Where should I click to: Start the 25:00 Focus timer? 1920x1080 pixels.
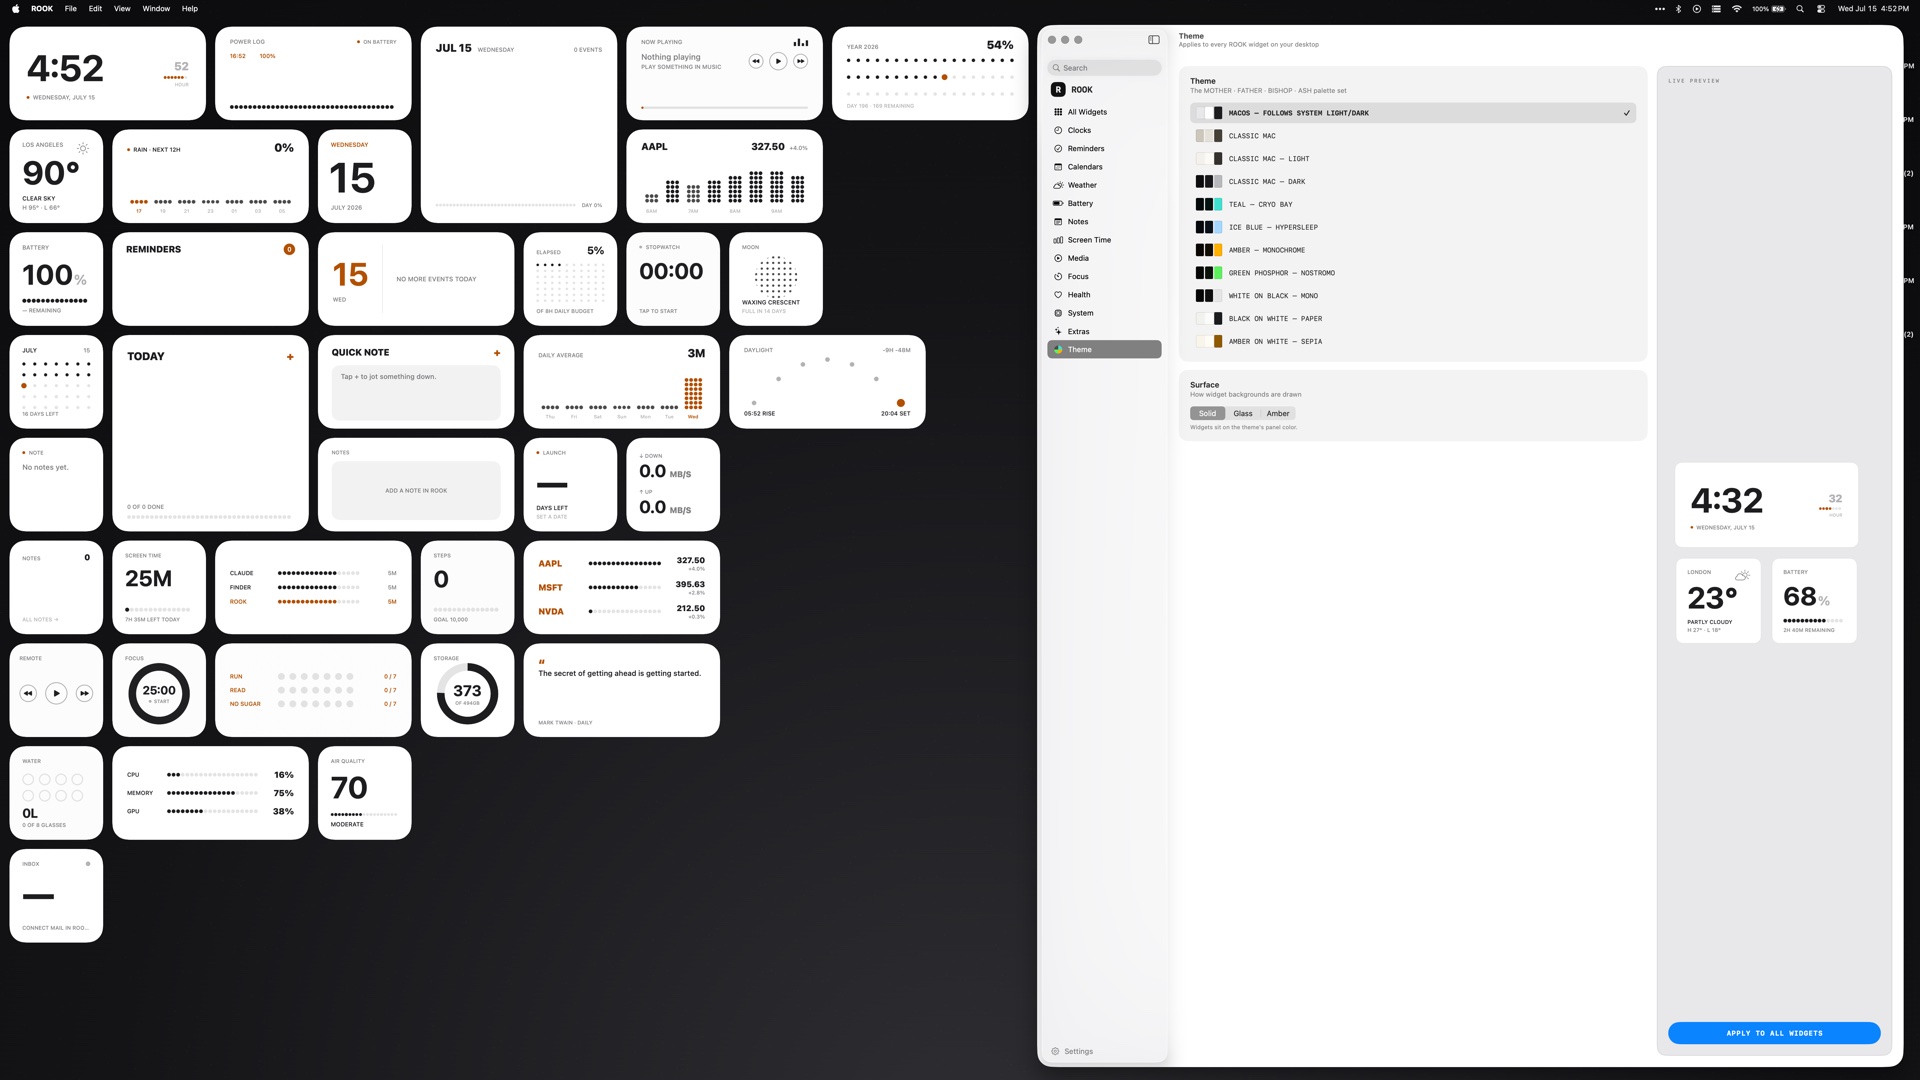click(x=159, y=693)
